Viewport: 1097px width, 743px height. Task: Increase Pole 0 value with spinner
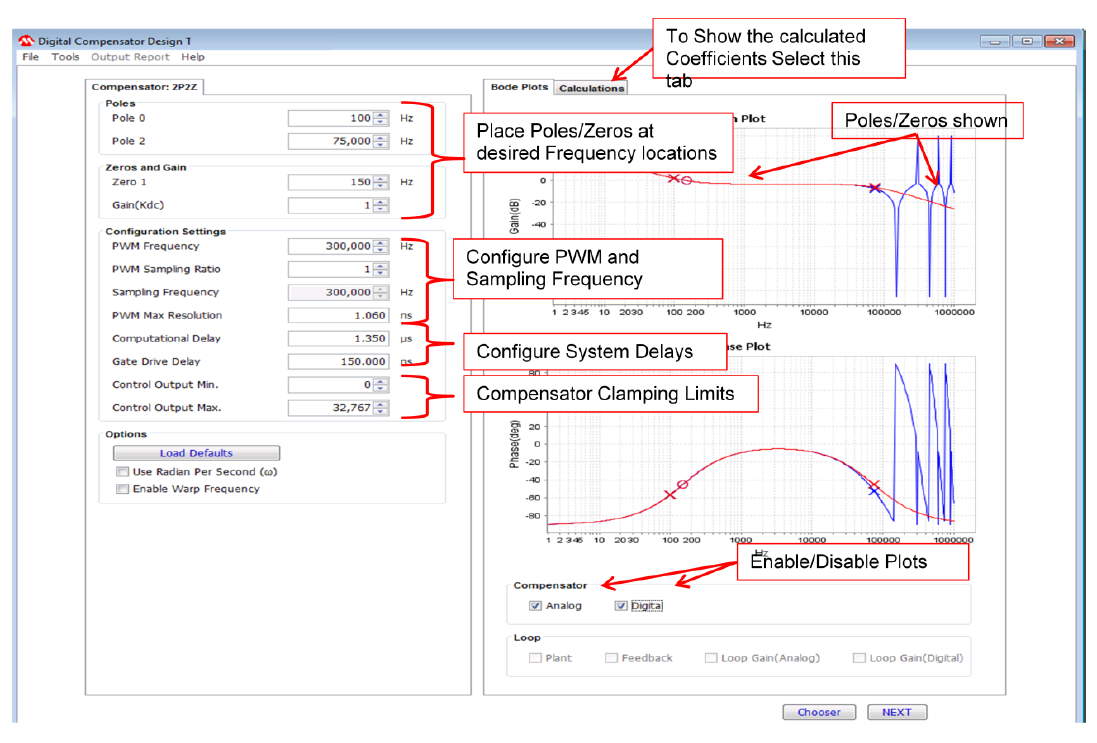click(x=381, y=115)
